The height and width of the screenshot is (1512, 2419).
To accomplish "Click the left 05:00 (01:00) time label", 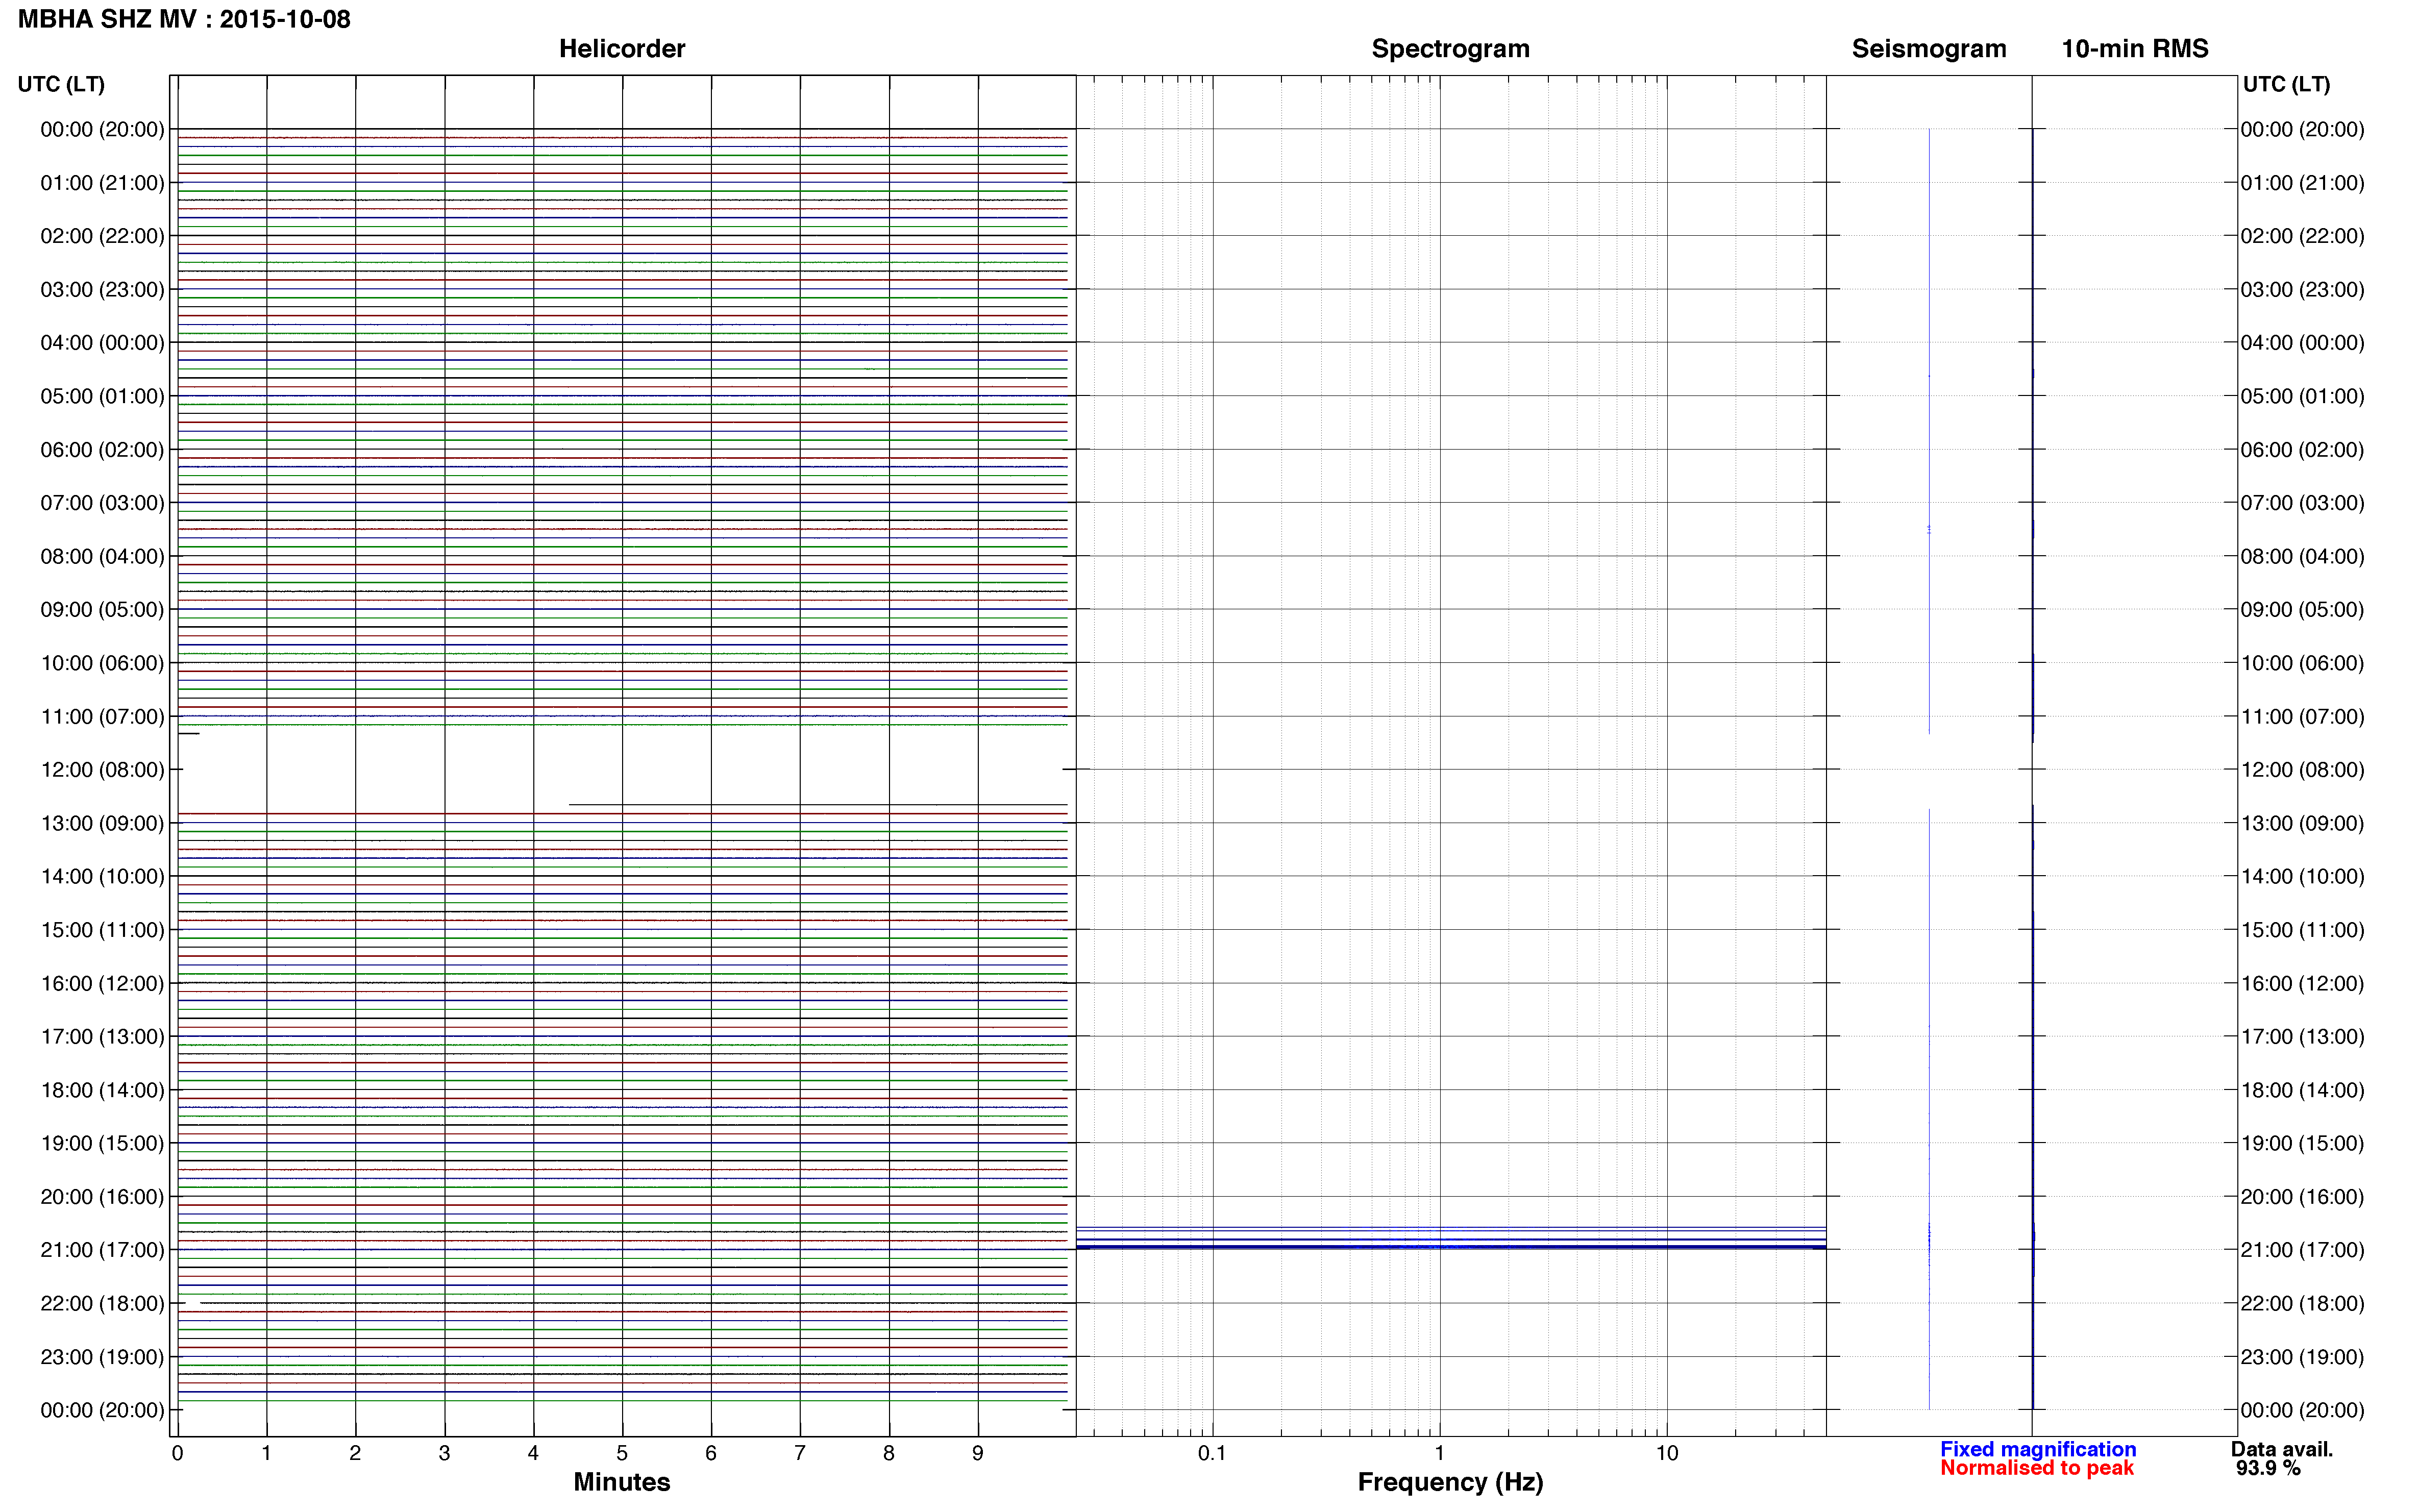I will (102, 396).
